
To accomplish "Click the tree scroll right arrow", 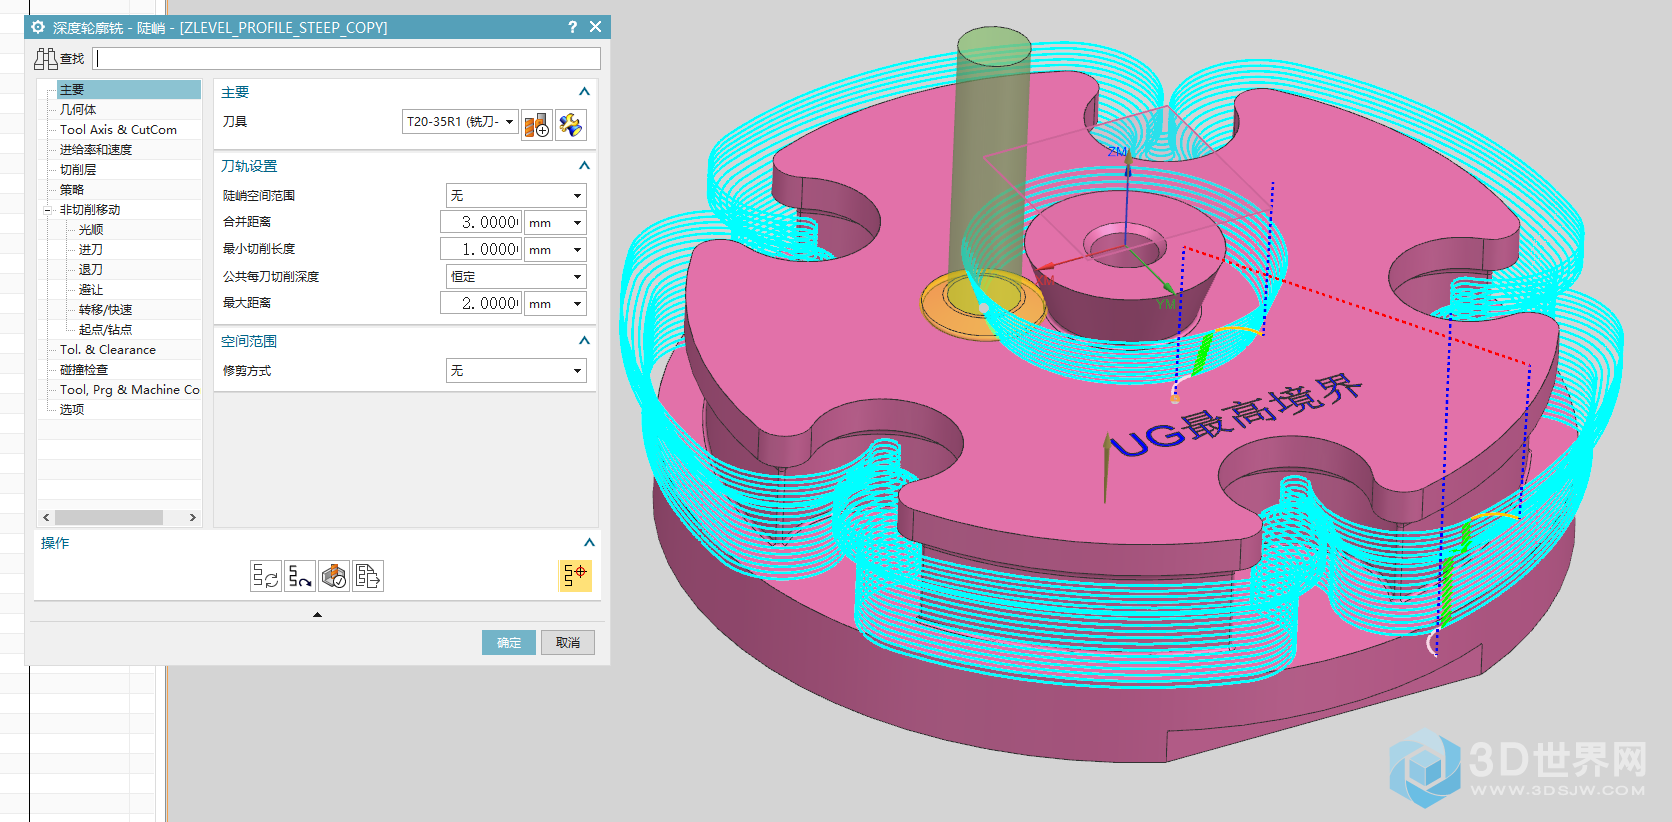I will point(193,518).
